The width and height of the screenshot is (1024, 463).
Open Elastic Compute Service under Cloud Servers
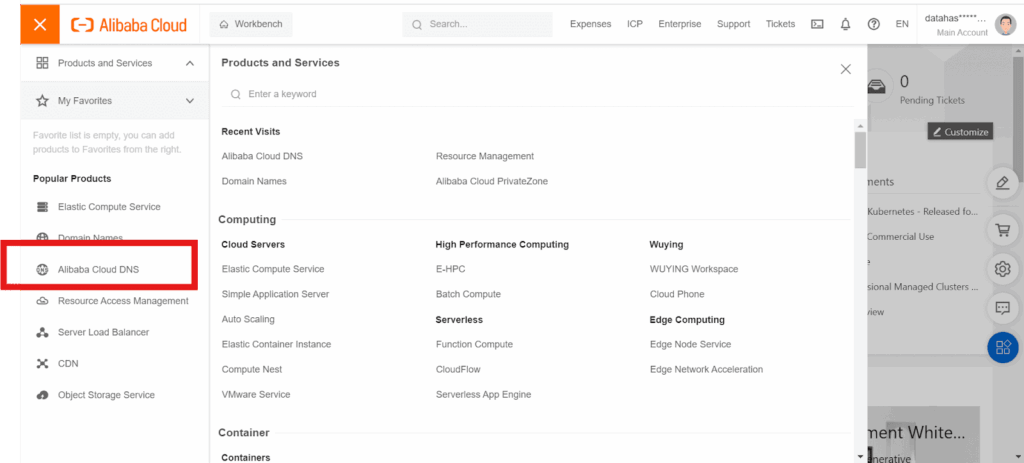273,269
